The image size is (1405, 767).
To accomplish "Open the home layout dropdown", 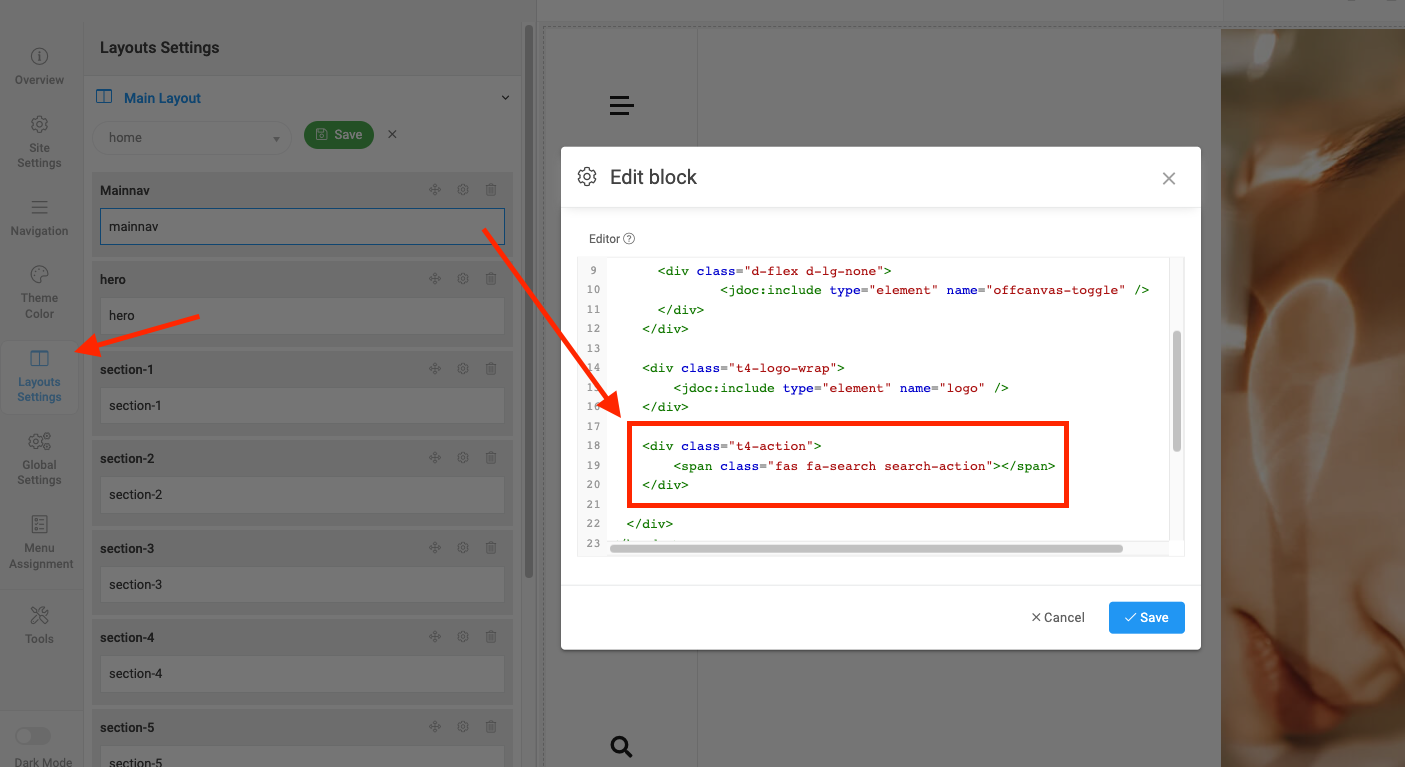I will (191, 138).
